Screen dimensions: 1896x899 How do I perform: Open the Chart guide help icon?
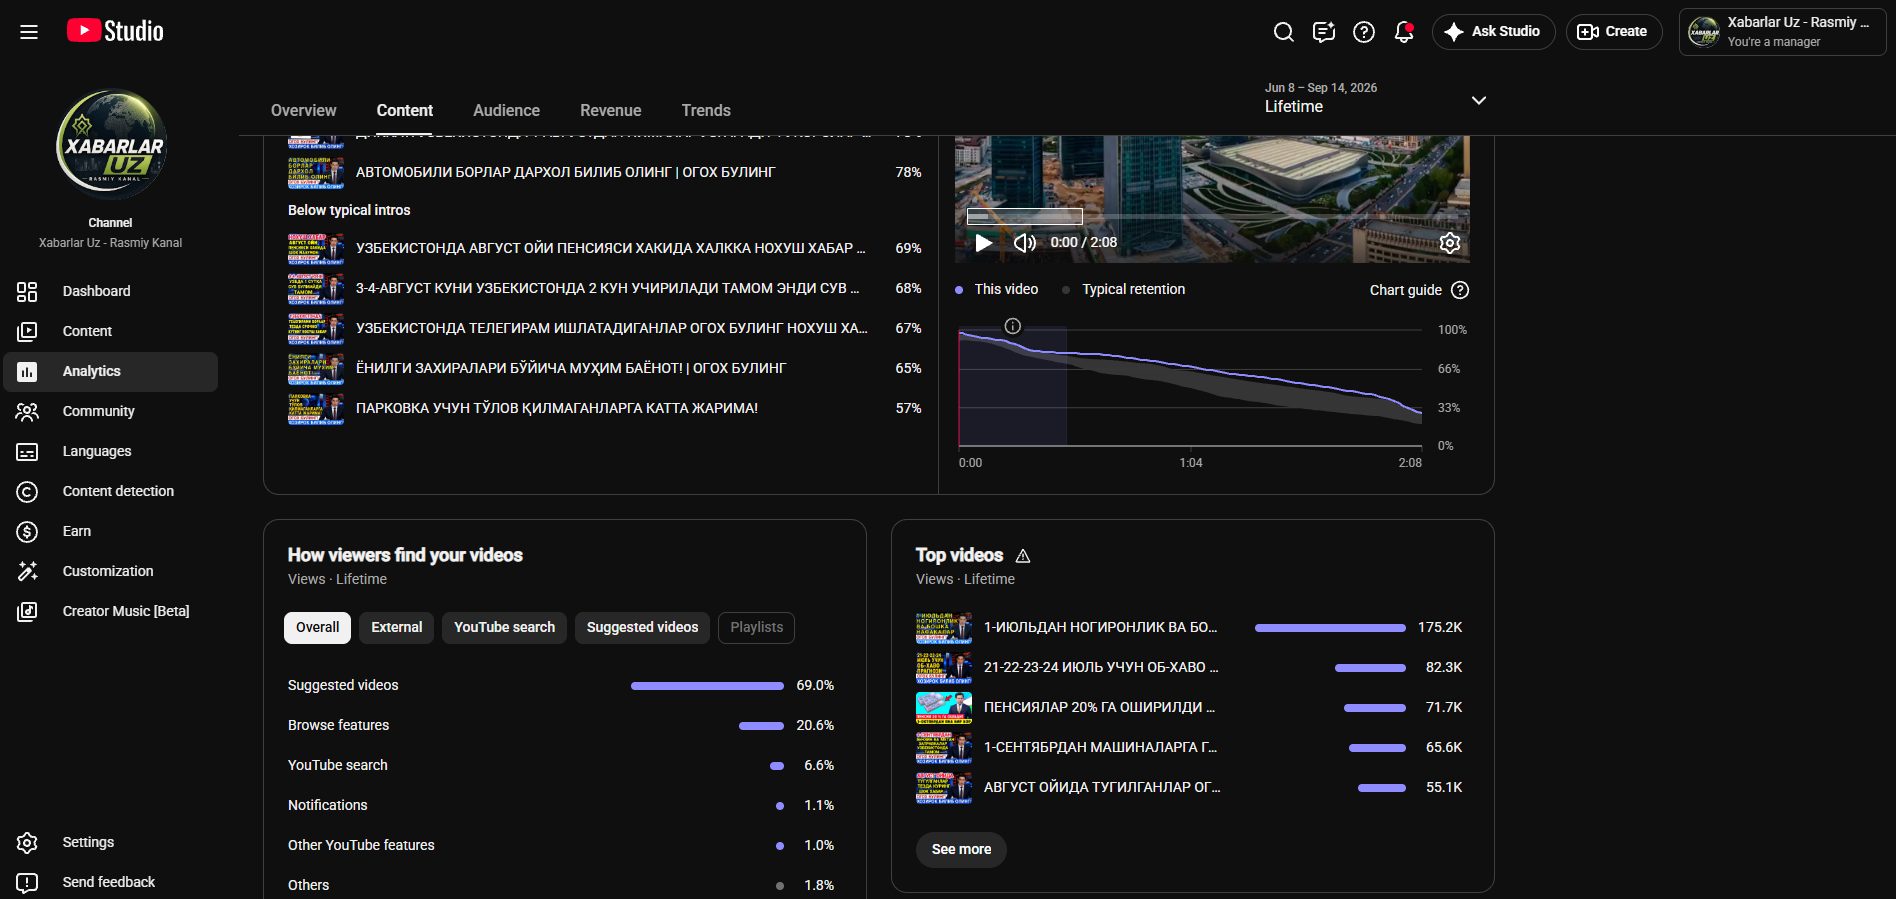pyautogui.click(x=1460, y=290)
